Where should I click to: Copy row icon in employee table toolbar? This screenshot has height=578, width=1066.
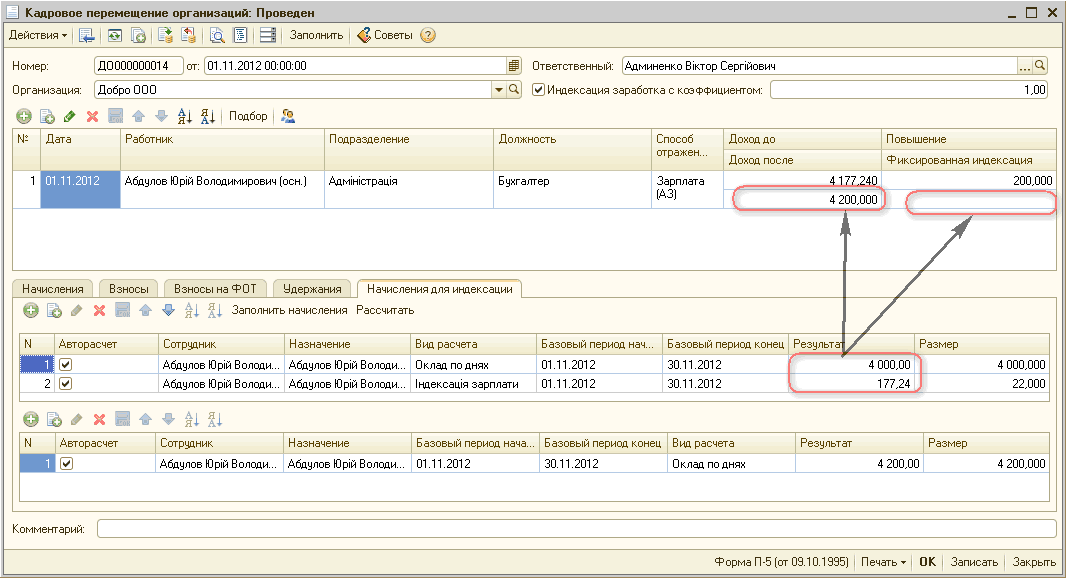(47, 116)
